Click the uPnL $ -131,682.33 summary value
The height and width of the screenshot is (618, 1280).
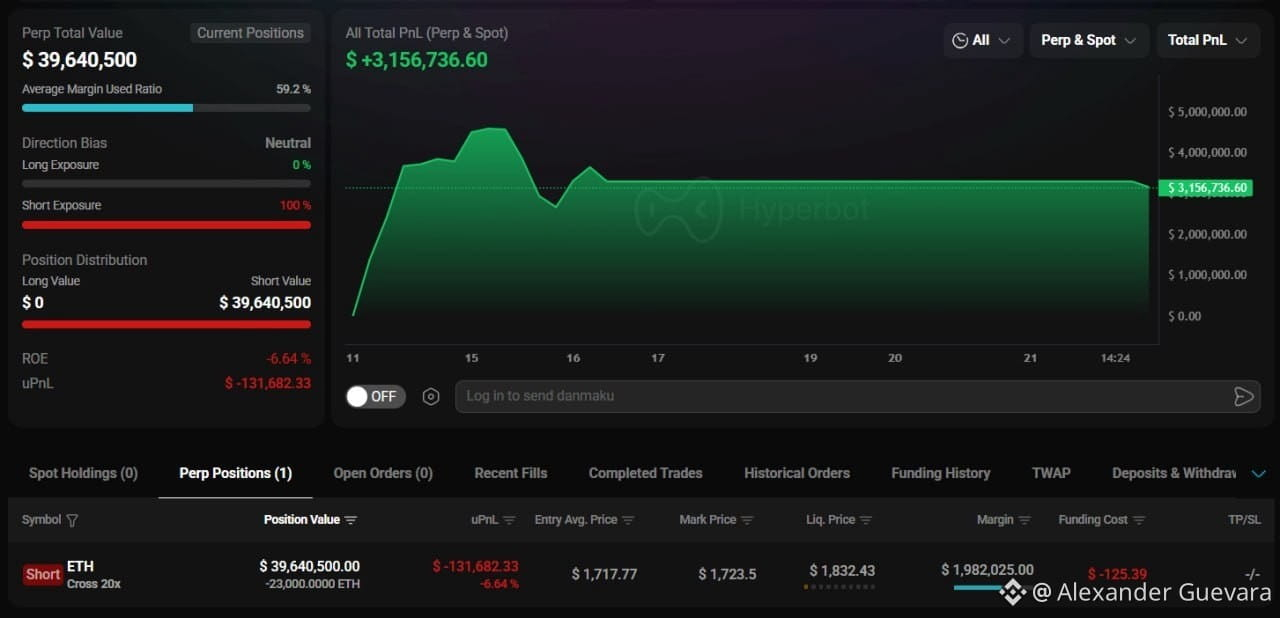[x=267, y=383]
